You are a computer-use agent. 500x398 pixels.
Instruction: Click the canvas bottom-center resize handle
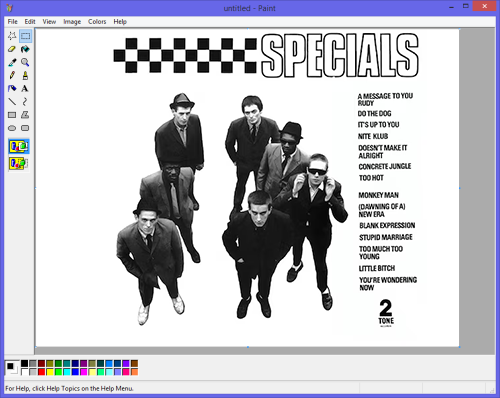[248, 347]
